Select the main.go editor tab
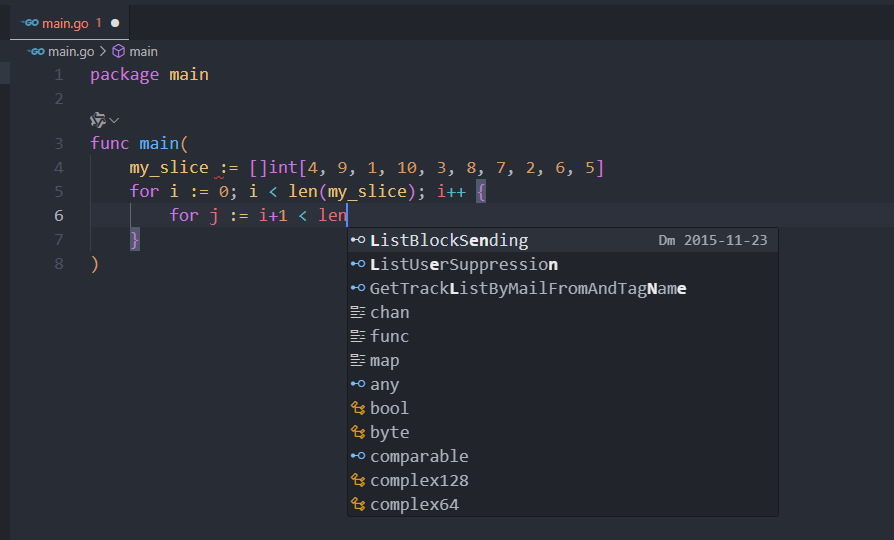This screenshot has height=540, width=894. (x=70, y=23)
